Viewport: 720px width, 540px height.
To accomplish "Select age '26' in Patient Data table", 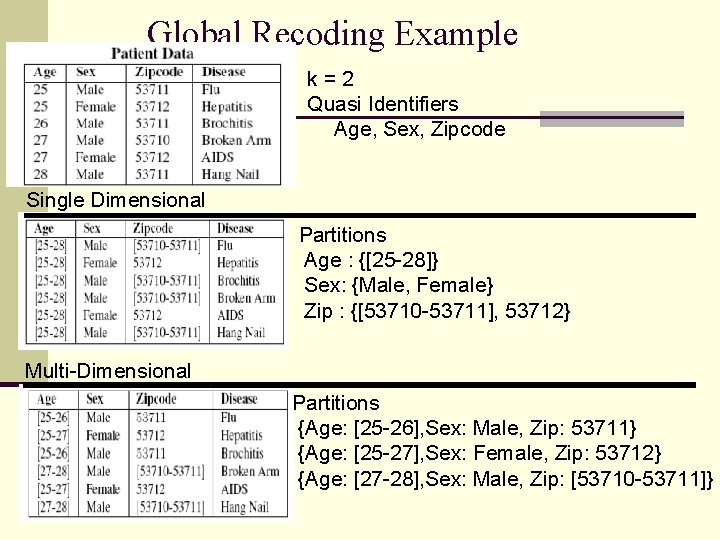I will pos(40,124).
